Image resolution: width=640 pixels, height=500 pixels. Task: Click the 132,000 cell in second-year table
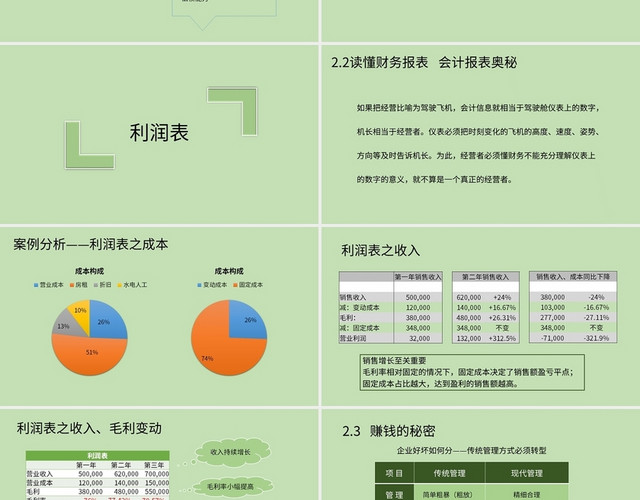tap(469, 338)
